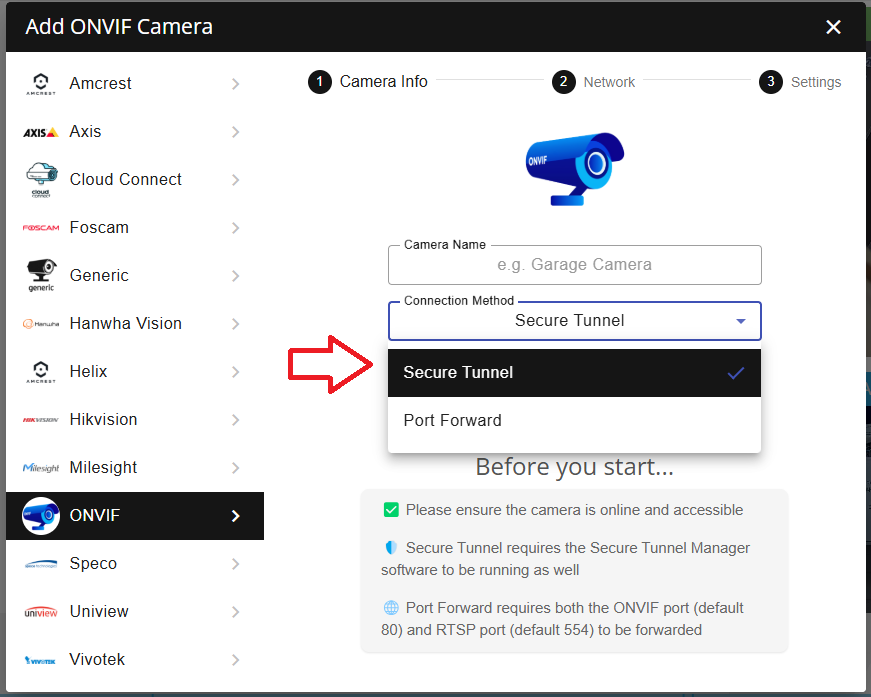Click the Camera Name input field

coord(574,265)
